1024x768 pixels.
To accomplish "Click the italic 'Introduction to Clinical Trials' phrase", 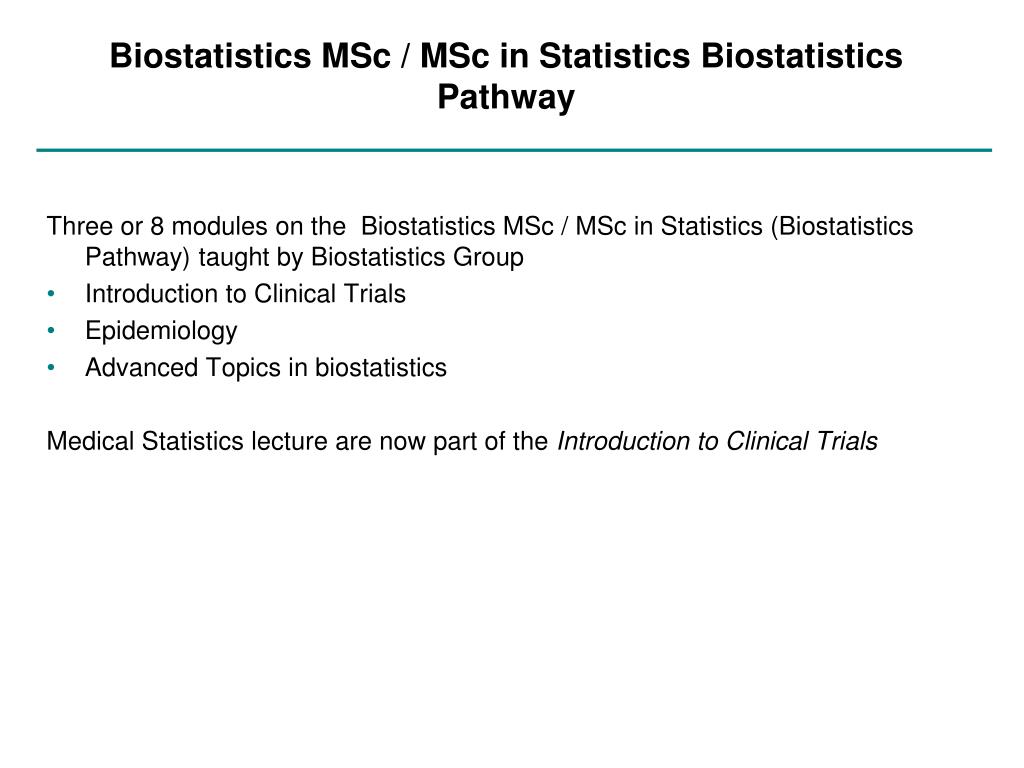I will [717, 441].
